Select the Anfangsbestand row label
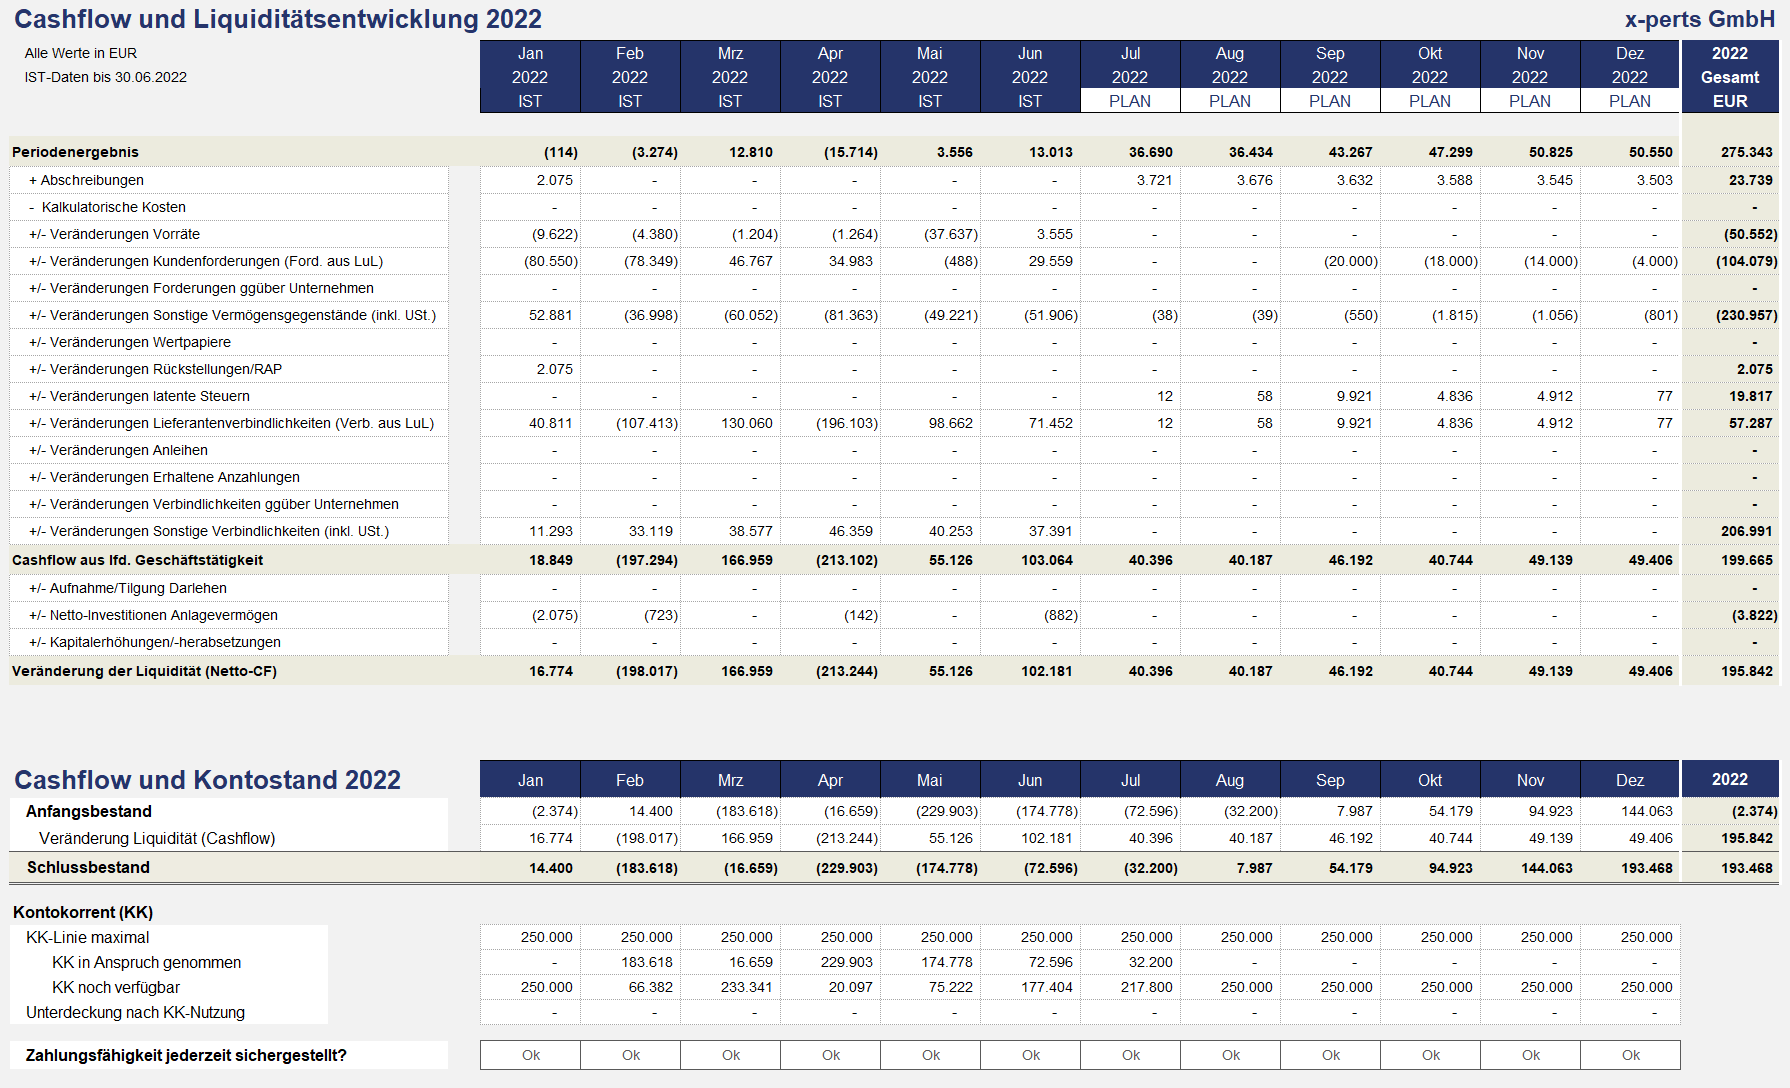This screenshot has width=1790, height=1088. click(x=89, y=811)
